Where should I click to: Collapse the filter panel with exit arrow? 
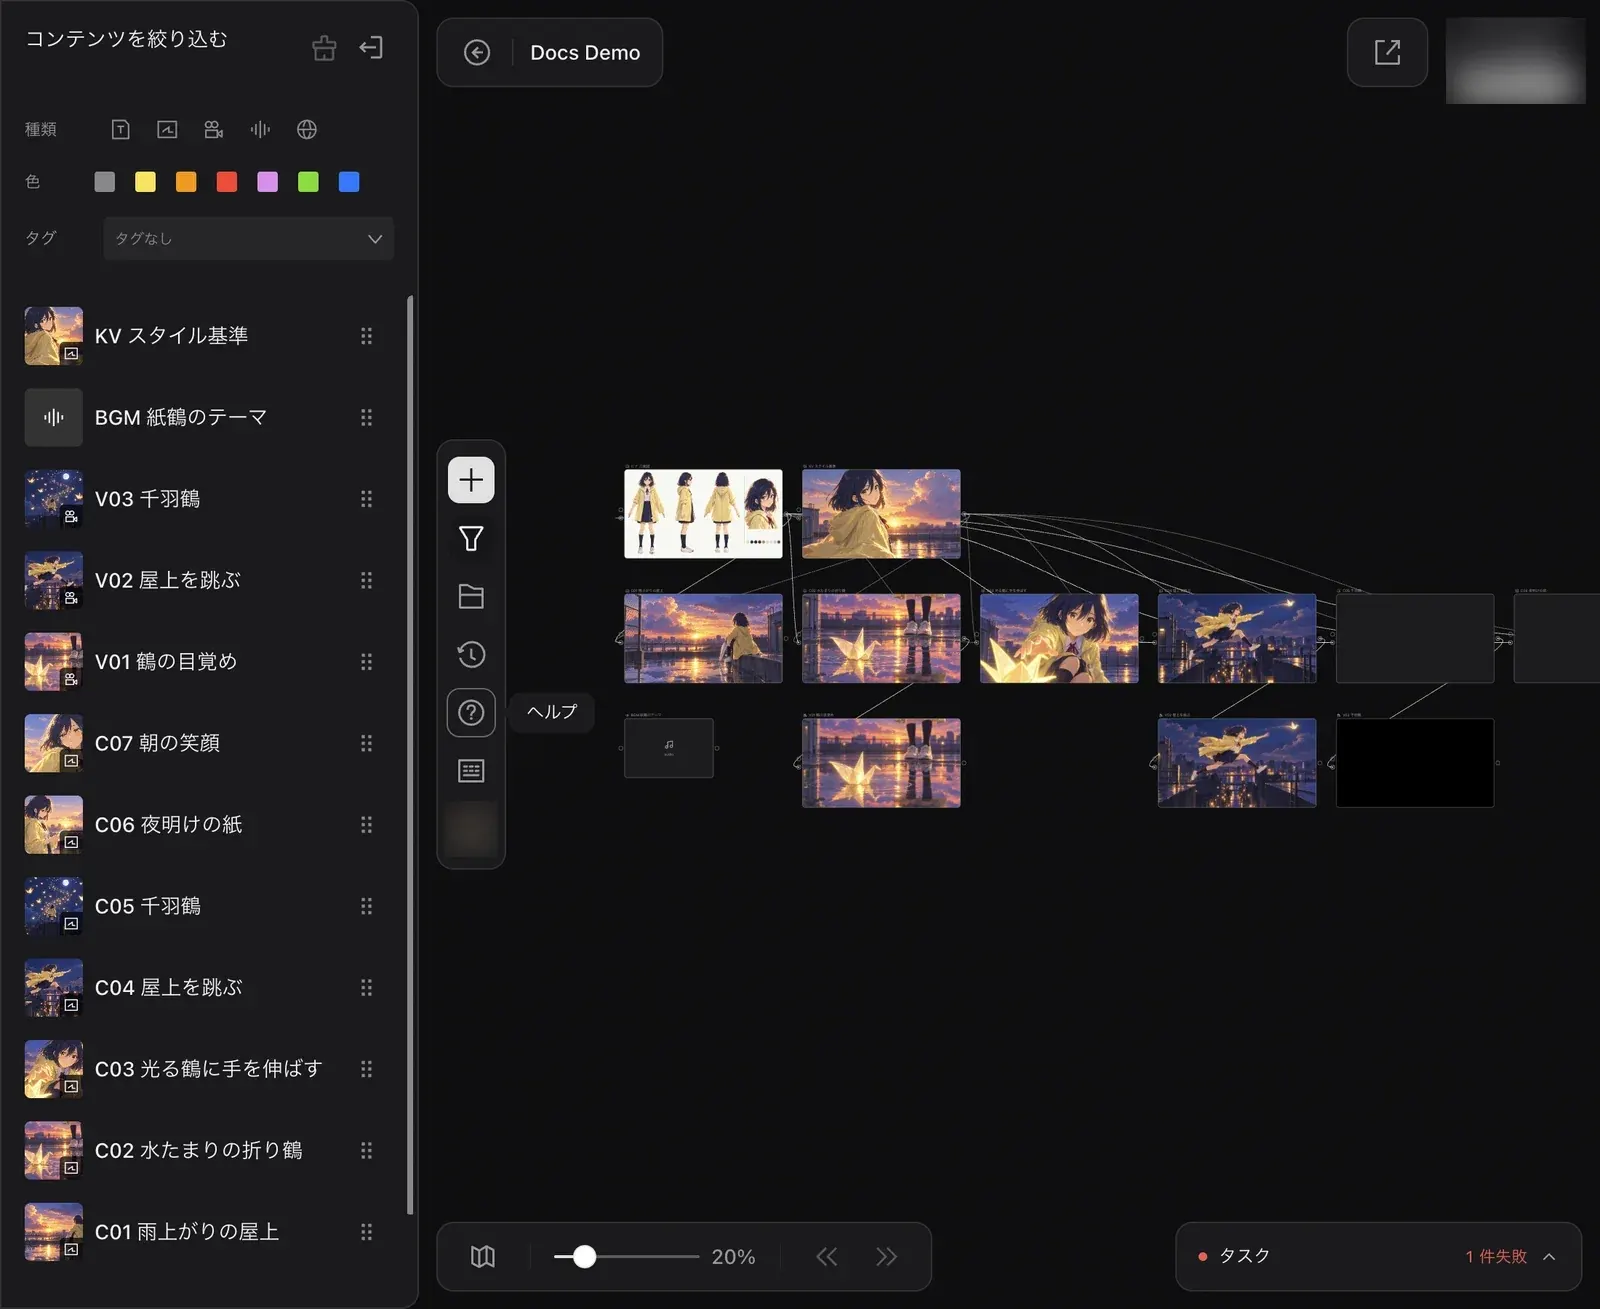click(371, 48)
